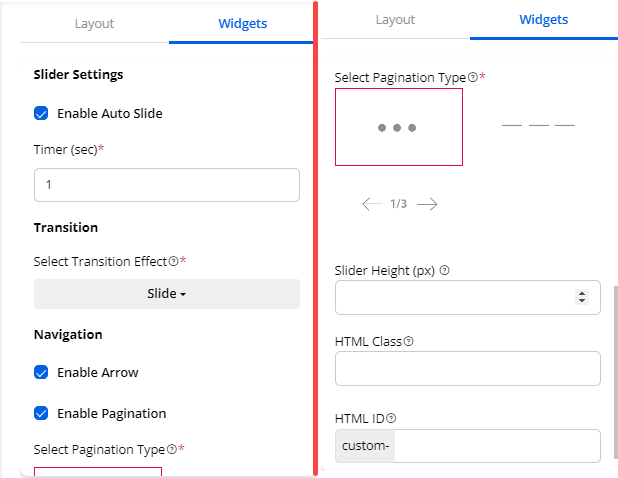This screenshot has width=618, height=478.
Task: Select the dots pagination type thumbnail
Action: pyautogui.click(x=398, y=127)
